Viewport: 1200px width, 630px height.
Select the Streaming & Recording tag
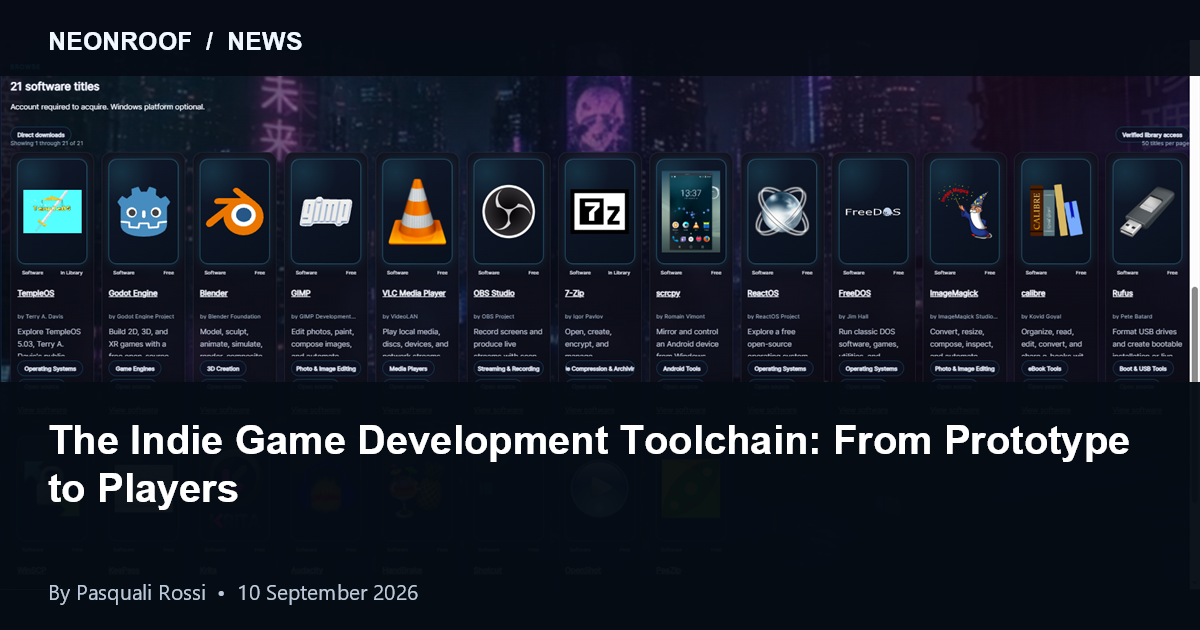pyautogui.click(x=508, y=368)
